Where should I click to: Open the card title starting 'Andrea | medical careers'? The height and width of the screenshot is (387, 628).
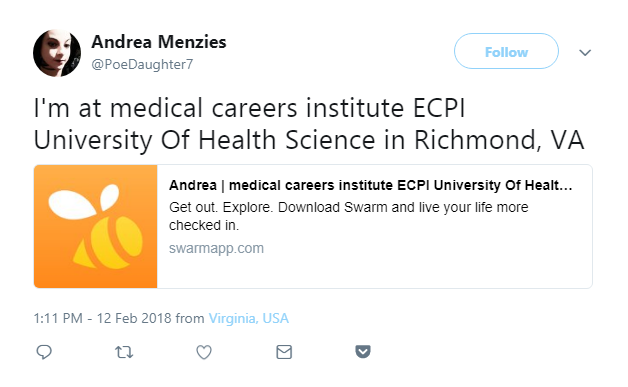pos(370,185)
